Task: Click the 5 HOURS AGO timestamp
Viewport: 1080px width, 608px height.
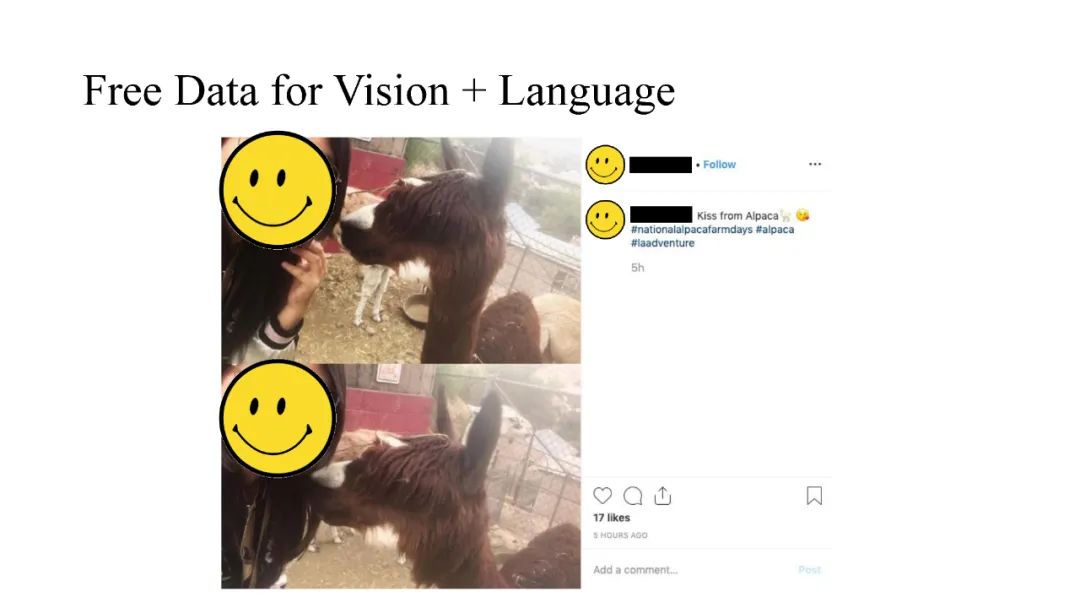Action: coord(620,535)
